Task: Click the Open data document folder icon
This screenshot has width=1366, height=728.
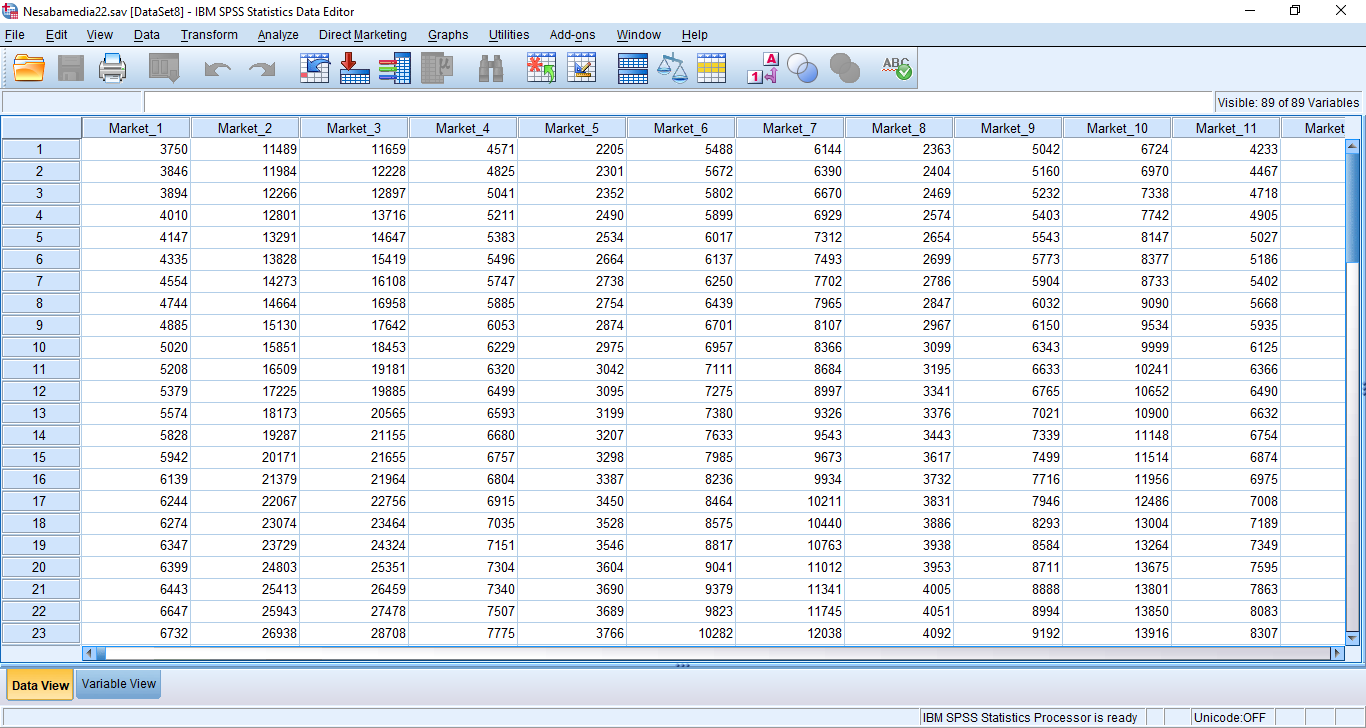Action: 29,68
